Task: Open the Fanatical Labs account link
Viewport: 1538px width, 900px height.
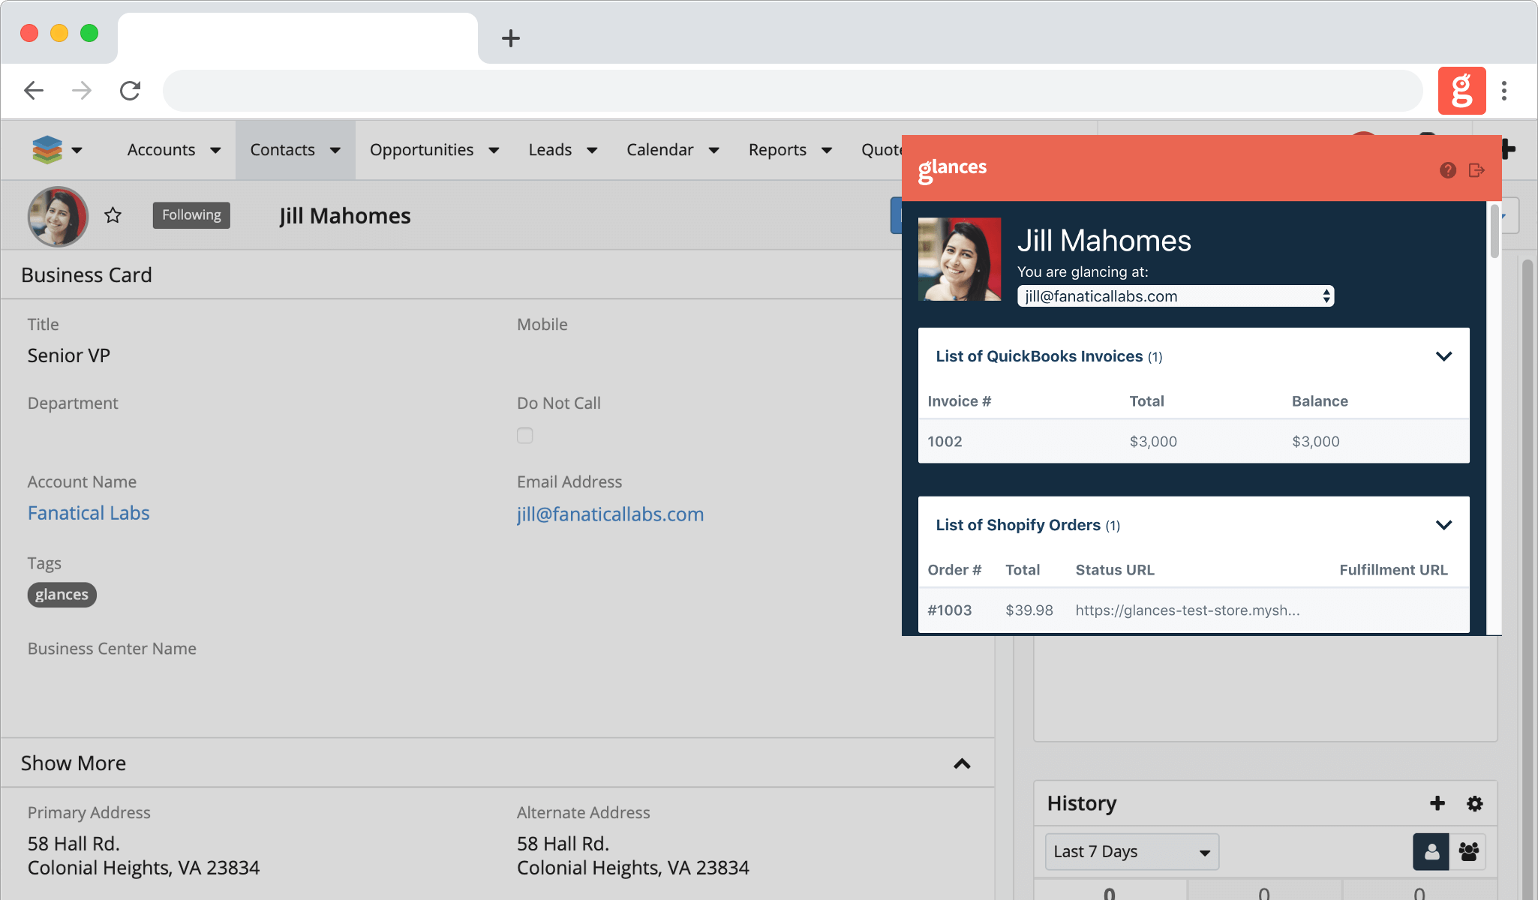Action: [x=89, y=513]
